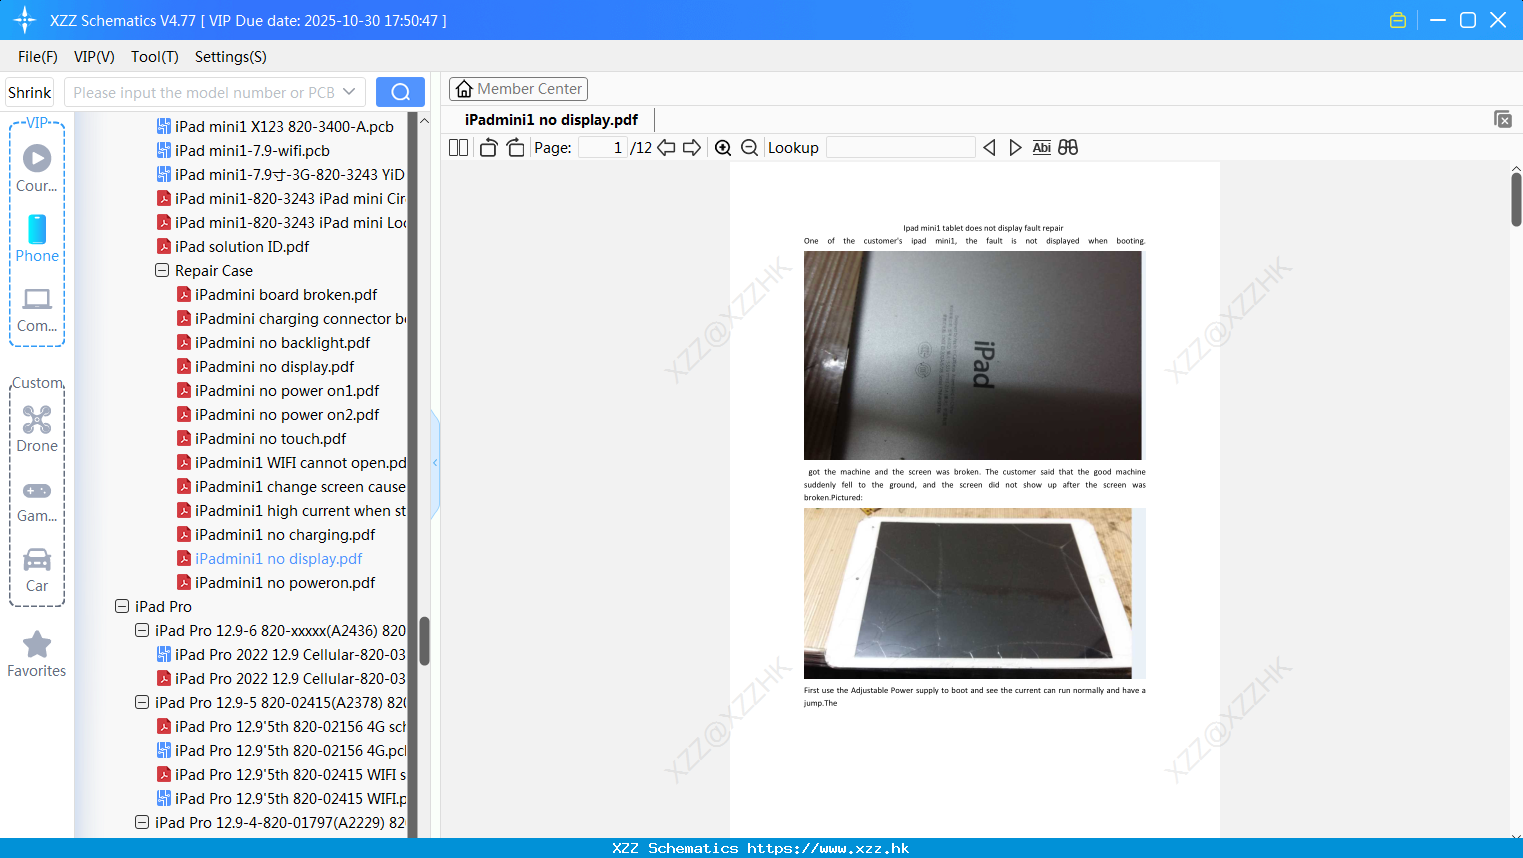Viewport: 1523px width, 858px height.
Task: Open iPadmini no backlight.pdf
Action: pyautogui.click(x=273, y=342)
